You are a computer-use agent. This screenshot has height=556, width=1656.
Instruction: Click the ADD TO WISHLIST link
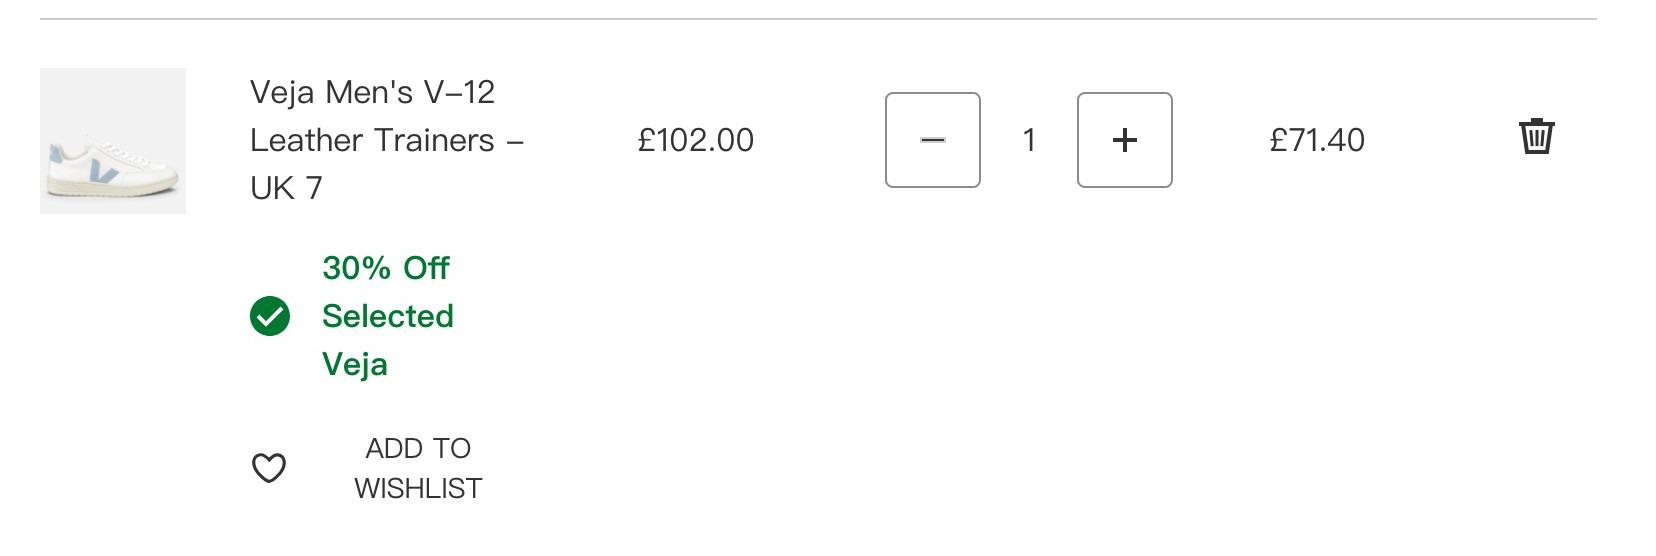(418, 468)
